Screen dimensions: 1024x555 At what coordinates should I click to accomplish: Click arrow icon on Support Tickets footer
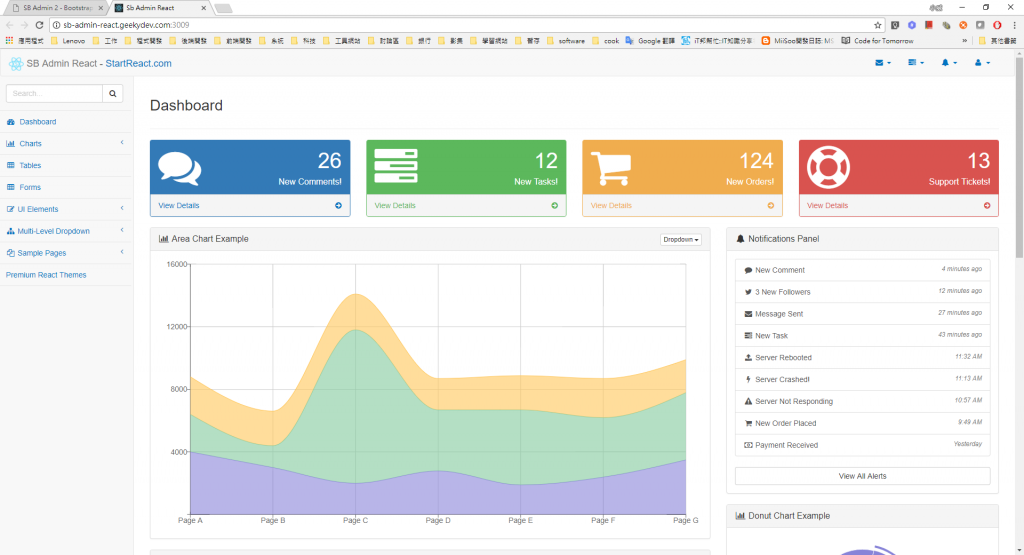point(987,206)
